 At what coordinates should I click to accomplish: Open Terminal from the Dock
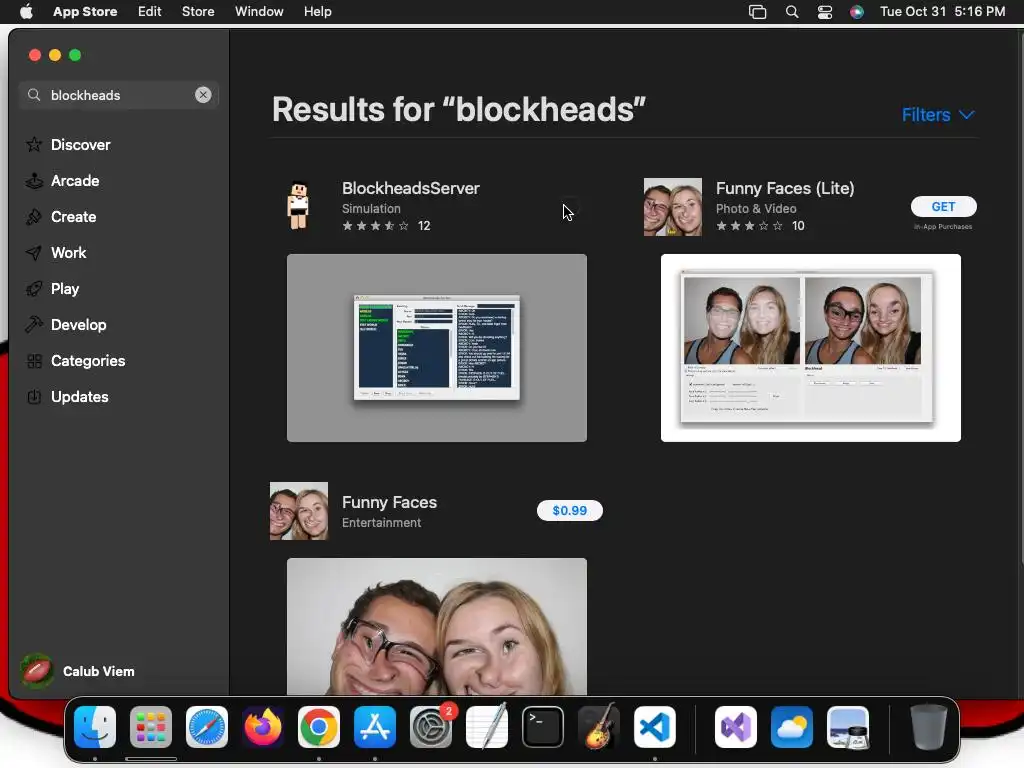[x=543, y=727]
